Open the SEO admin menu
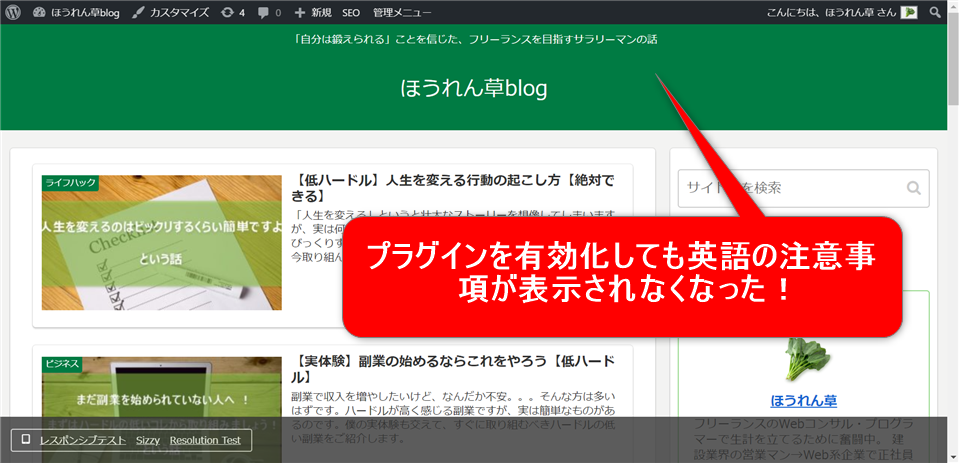The image size is (959, 463). pos(351,12)
